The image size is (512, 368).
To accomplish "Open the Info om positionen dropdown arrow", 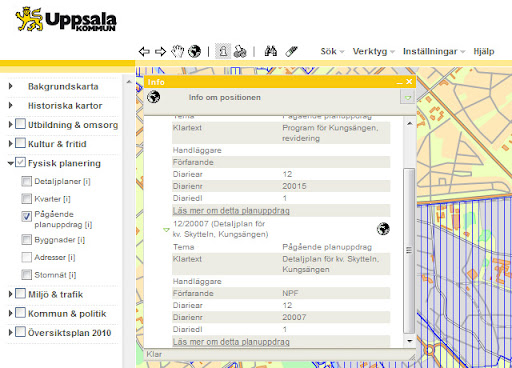I will (x=407, y=97).
